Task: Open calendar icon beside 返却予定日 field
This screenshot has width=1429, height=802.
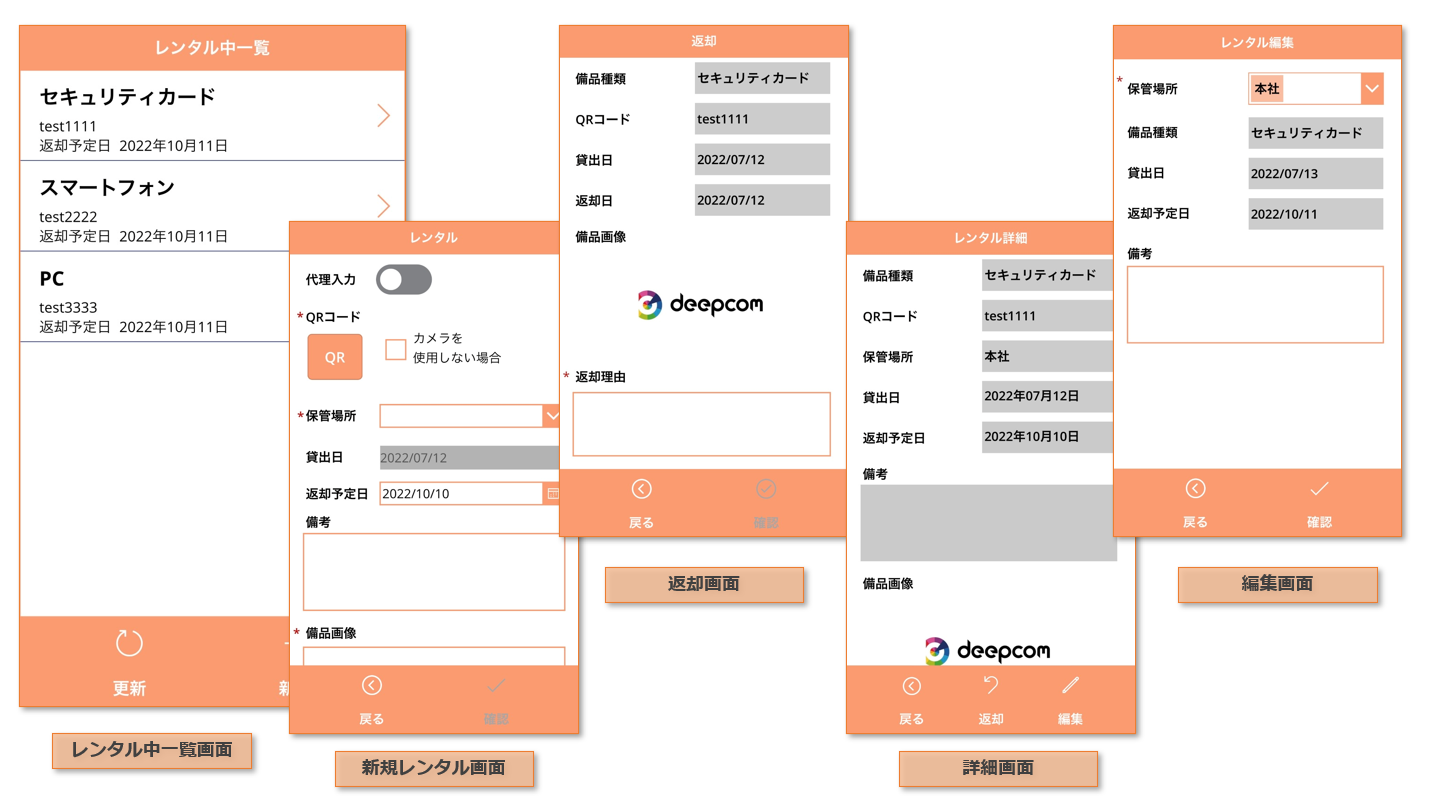Action: (552, 493)
